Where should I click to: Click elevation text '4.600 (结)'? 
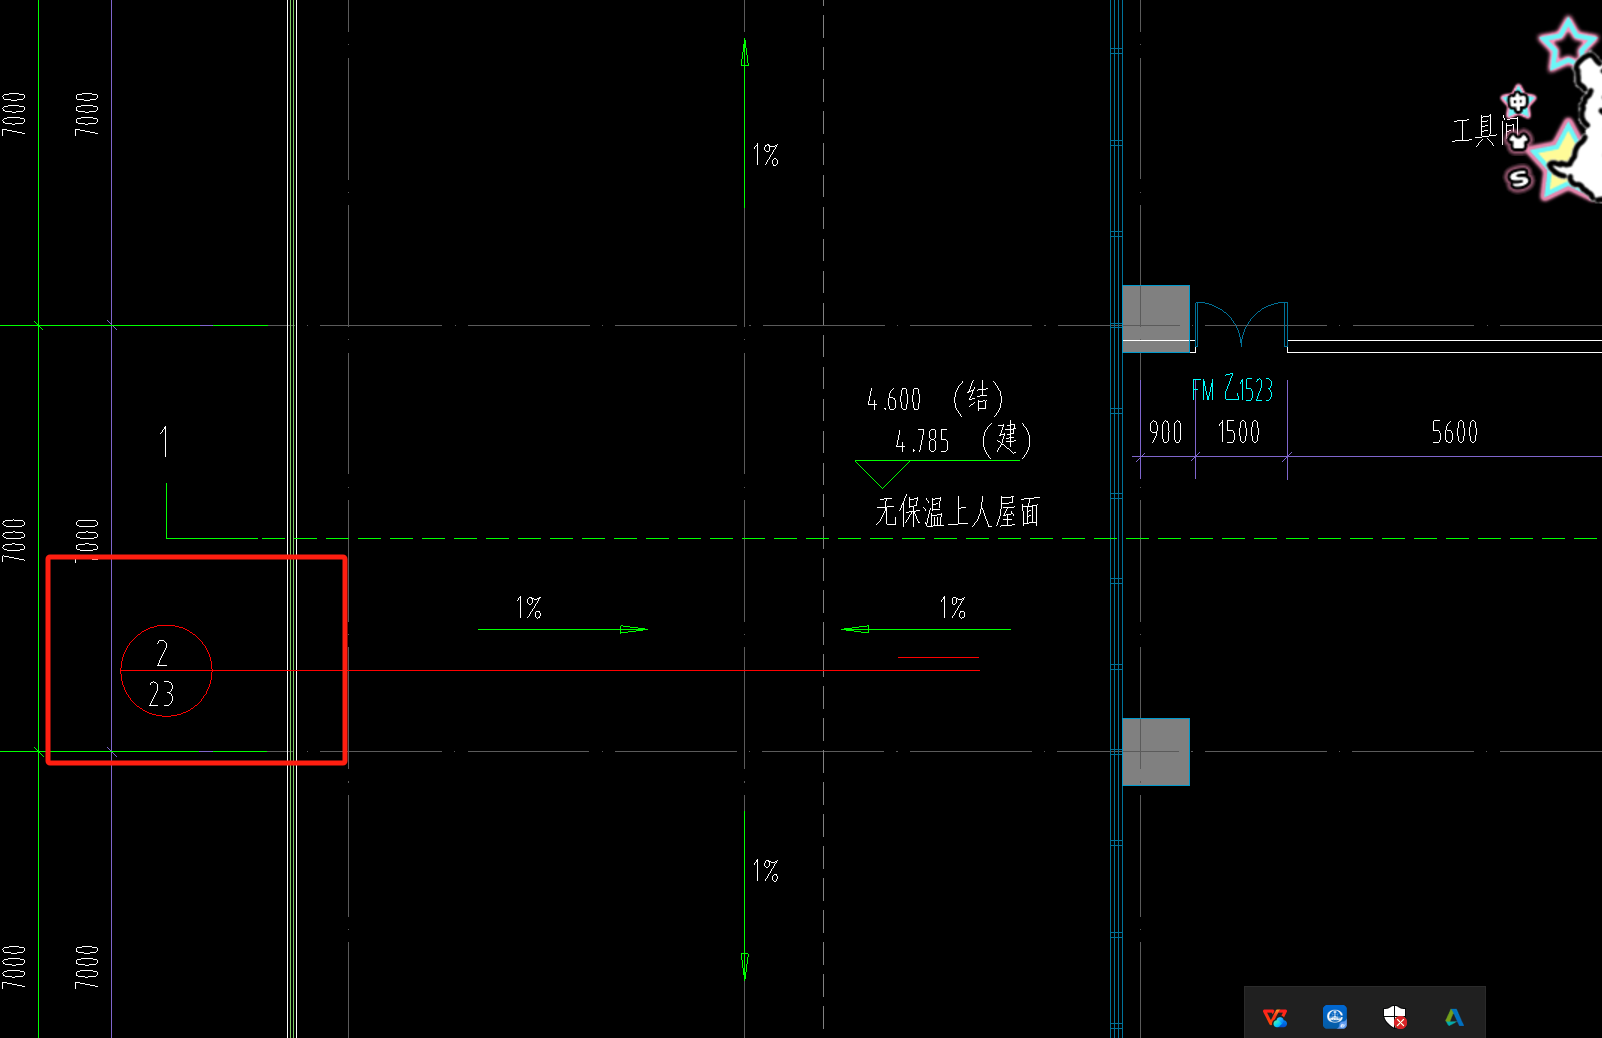934,399
